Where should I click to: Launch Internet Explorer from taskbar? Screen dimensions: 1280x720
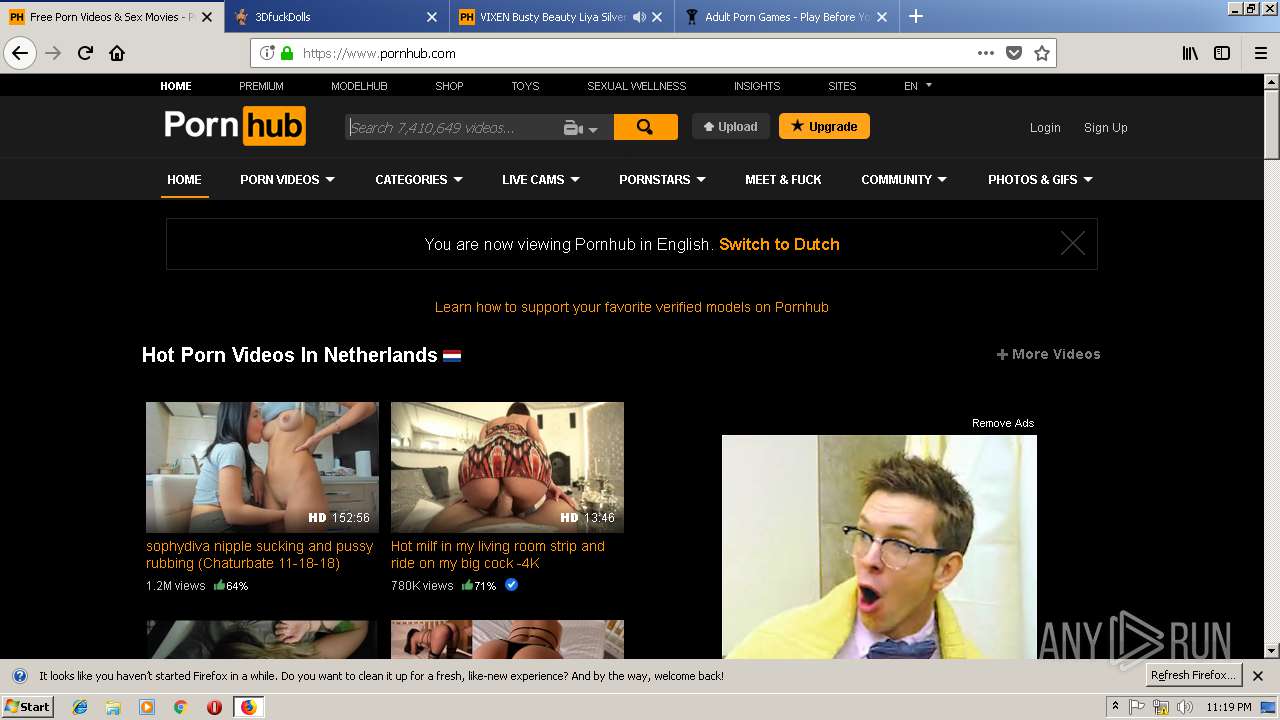tap(80, 707)
